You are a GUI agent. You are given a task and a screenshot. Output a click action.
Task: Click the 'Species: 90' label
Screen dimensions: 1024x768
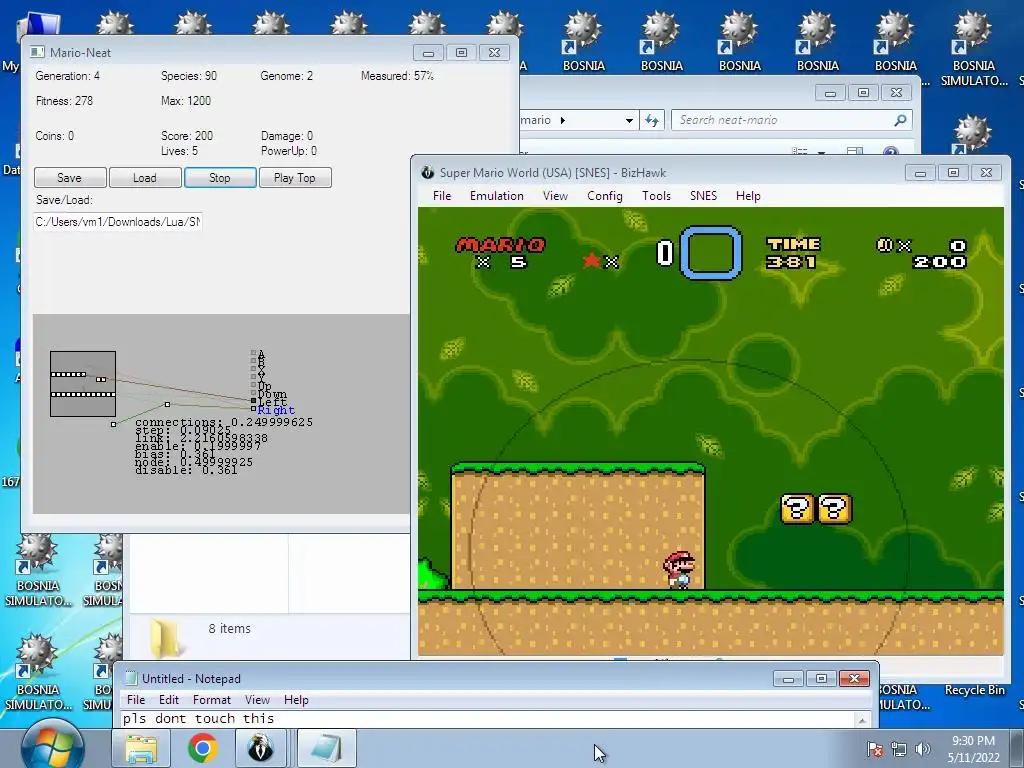tap(189, 76)
